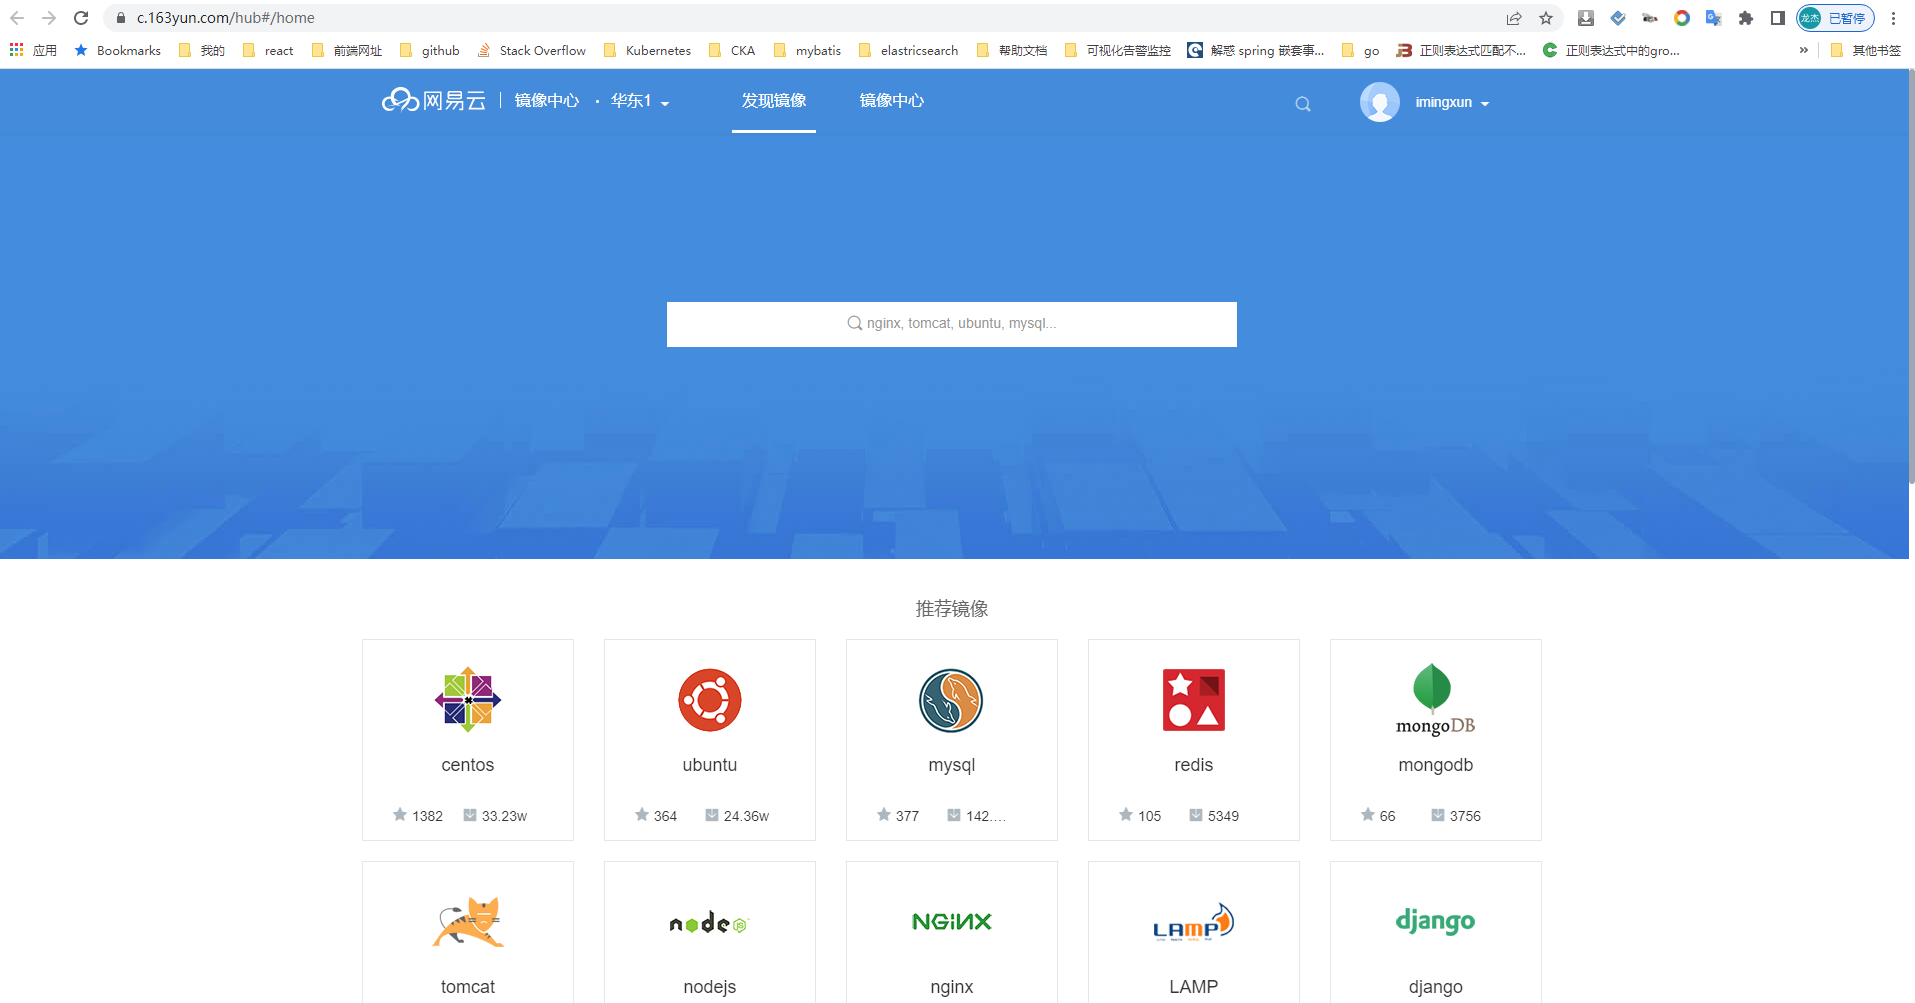1915x1003 pixels.
Task: Open the mysql dolphin logo
Action: [x=951, y=700]
